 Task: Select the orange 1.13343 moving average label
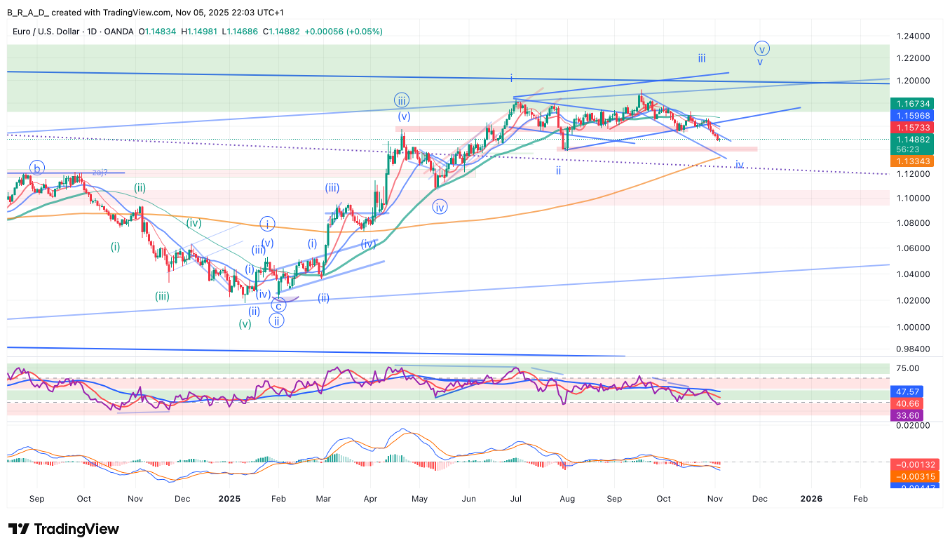(x=913, y=161)
